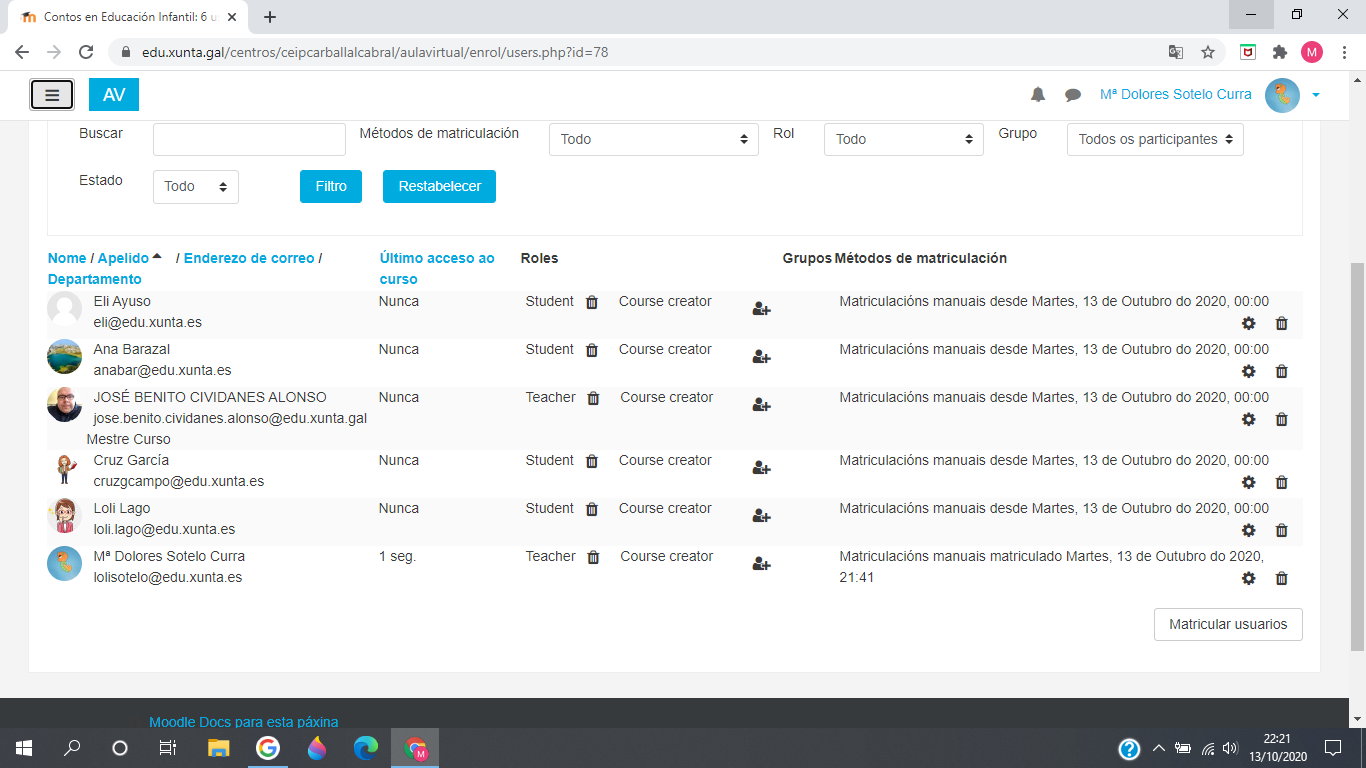Open File Explorer from the taskbar
This screenshot has width=1366, height=768.
coord(218,748)
